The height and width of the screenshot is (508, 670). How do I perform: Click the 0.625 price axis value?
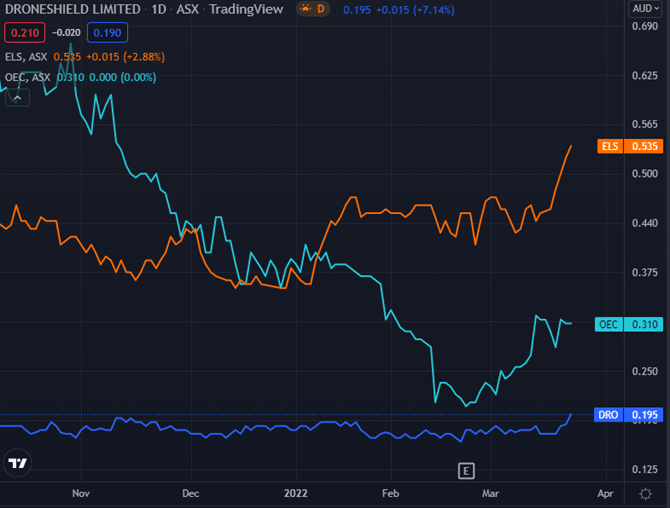click(x=645, y=76)
